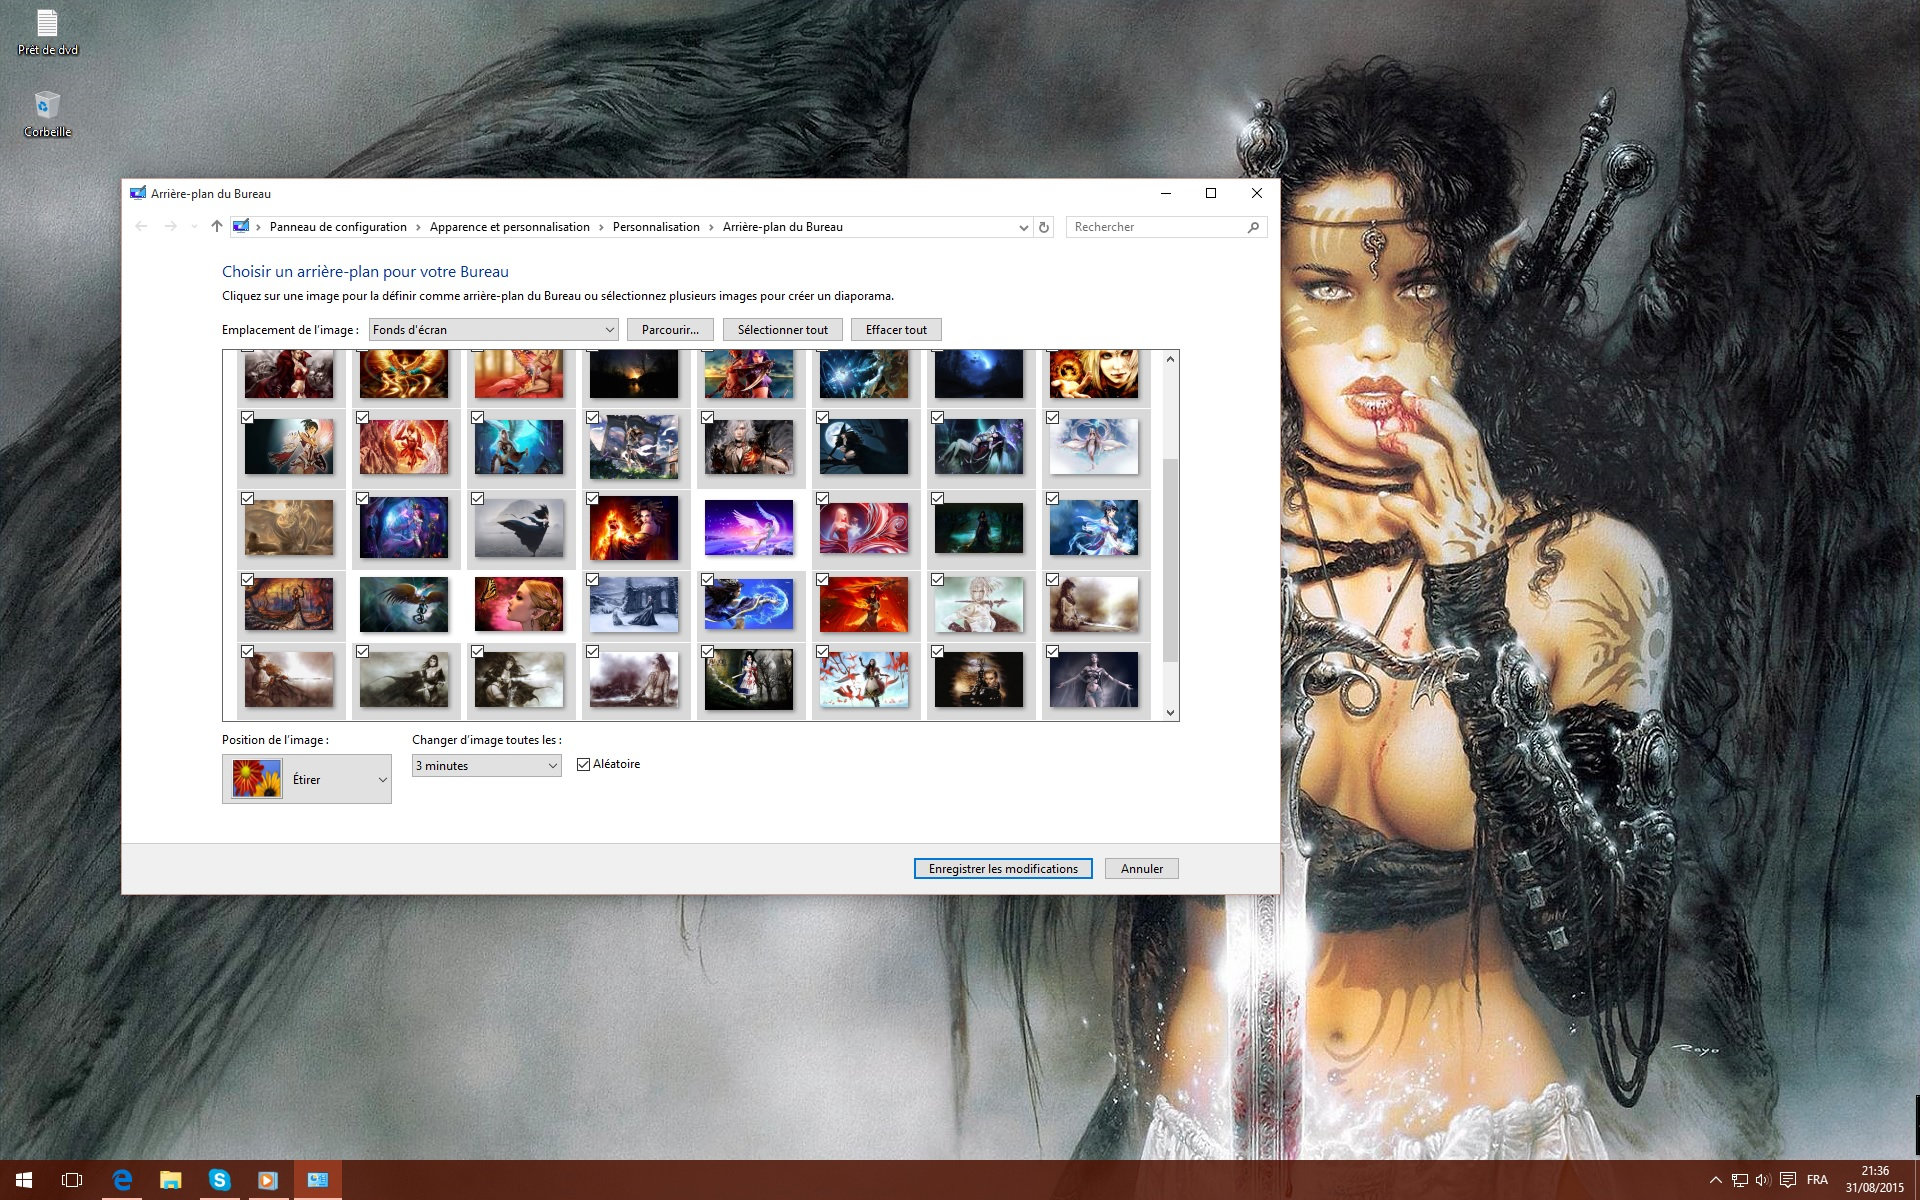This screenshot has width=1920, height=1200.
Task: Go back using the navigation back arrow
Action: point(141,227)
